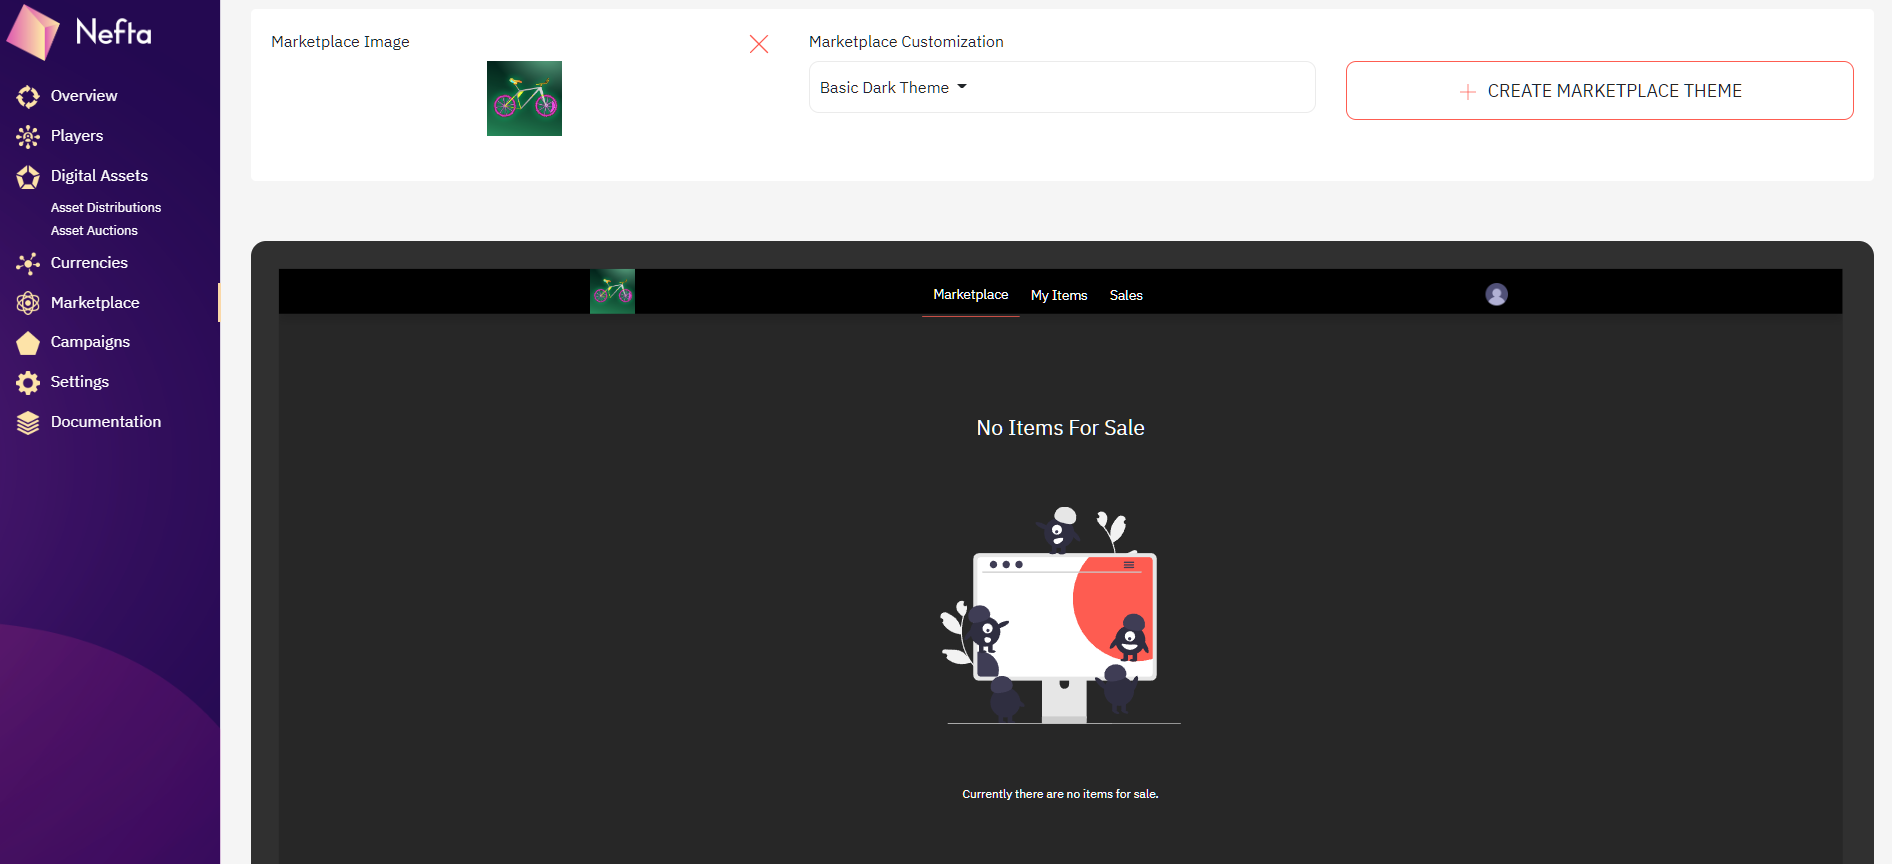
Task: Select Marketplace in sidebar
Action: (x=95, y=302)
